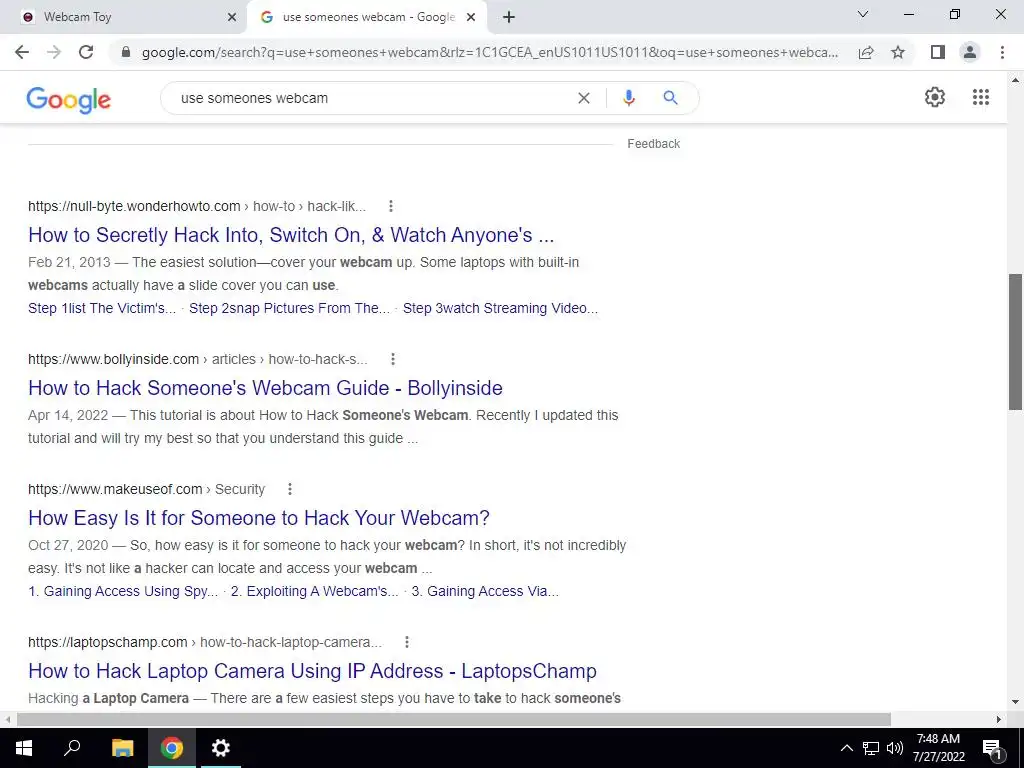
Task: Click the address bar URL
Action: pos(490,52)
